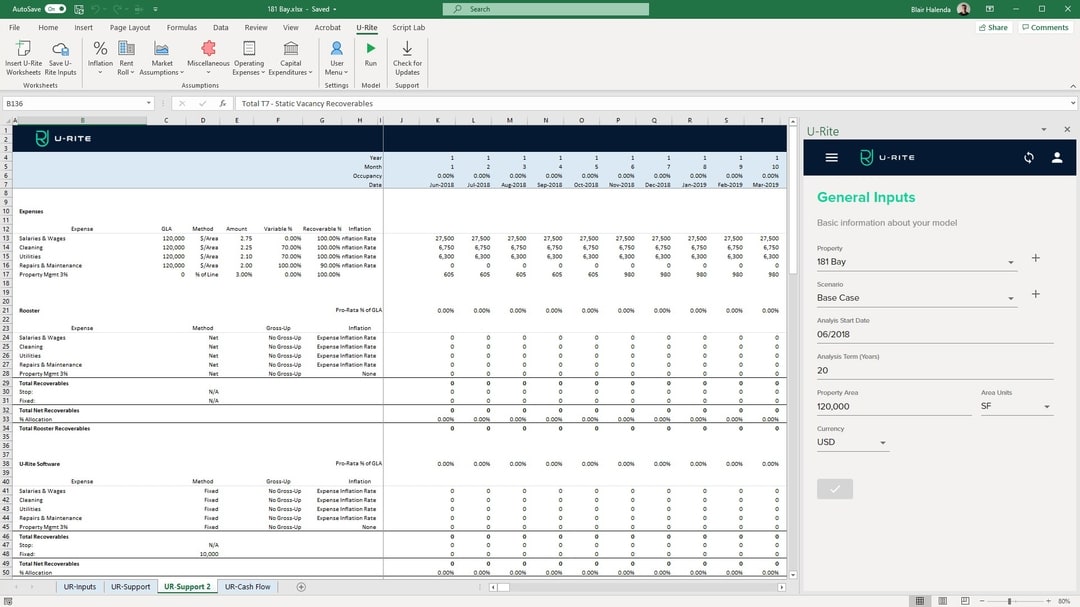1080x607 pixels.
Task: Click the sync icon in the U-Rite panel
Action: coord(1029,158)
